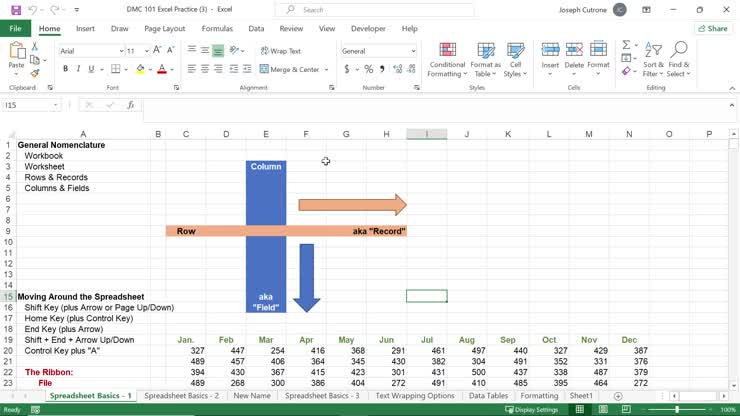Click Merge & Center button
740x416 pixels.
290,69
